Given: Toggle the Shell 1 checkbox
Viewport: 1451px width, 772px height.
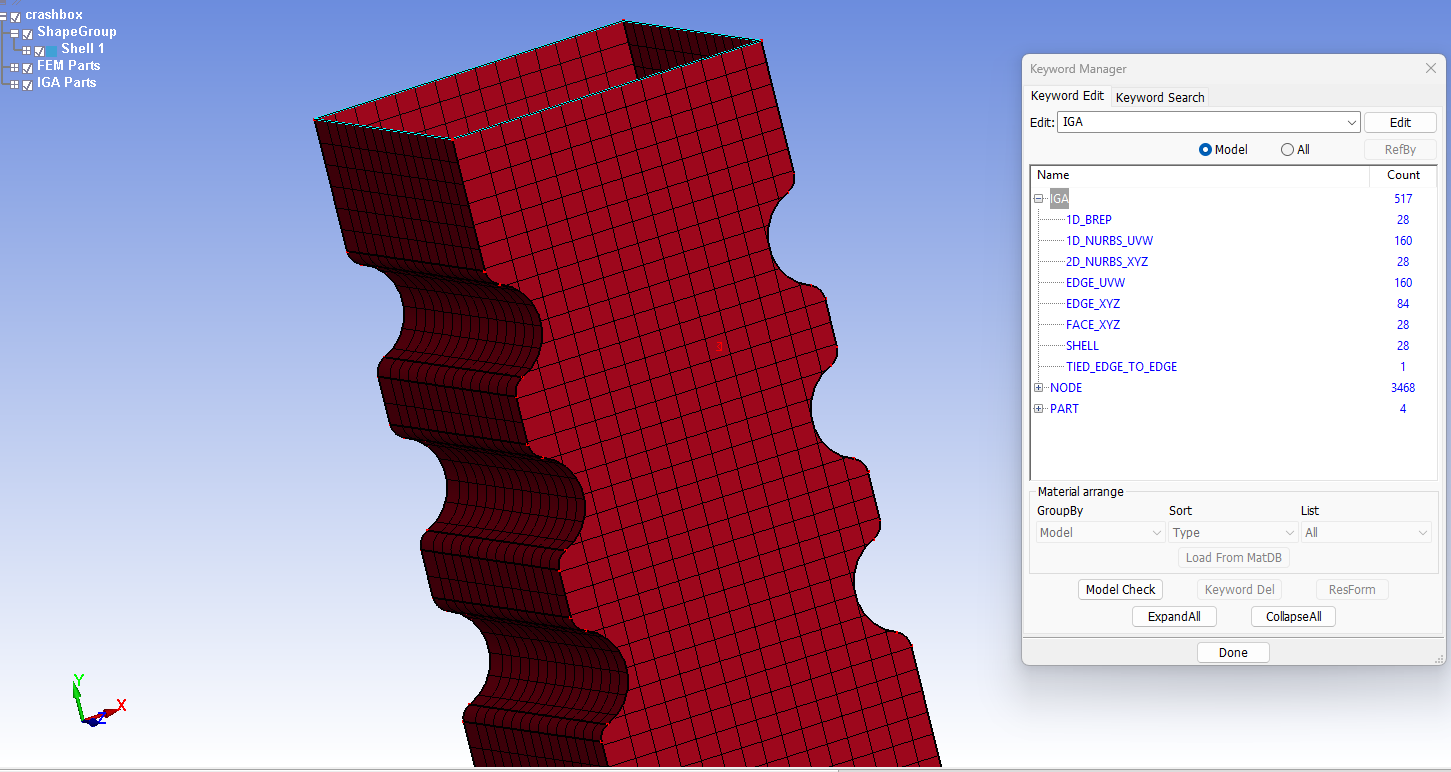Looking at the screenshot, I should (x=40, y=50).
